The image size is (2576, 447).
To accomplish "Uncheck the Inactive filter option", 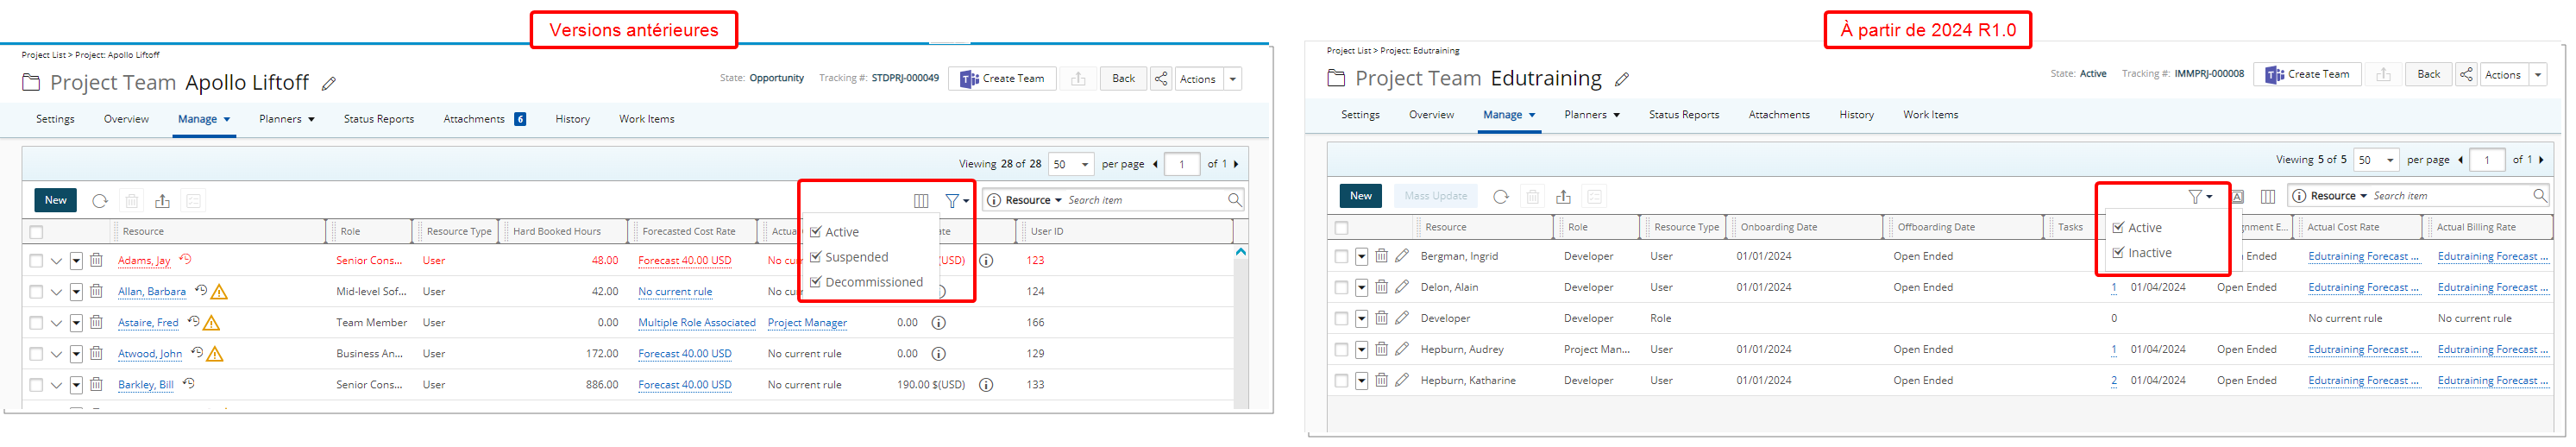I will pos(2118,253).
